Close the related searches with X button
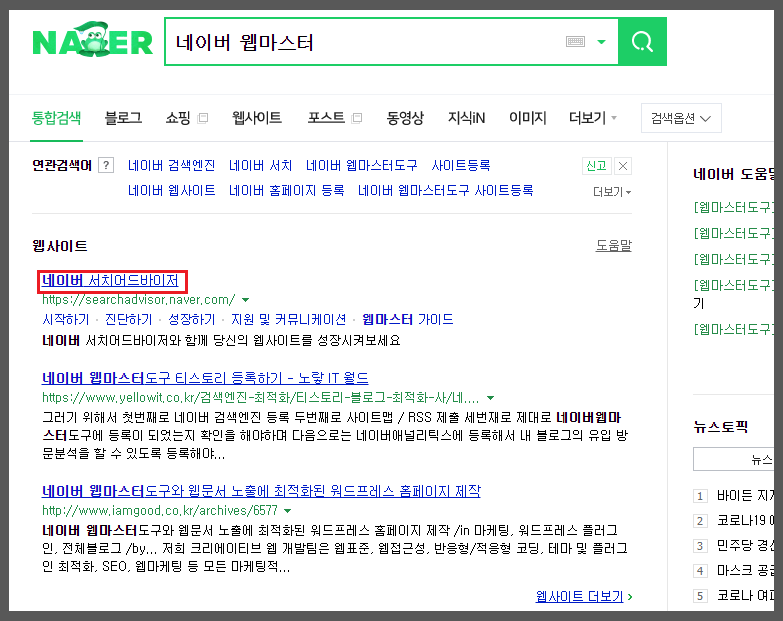The image size is (783, 621). [623, 166]
